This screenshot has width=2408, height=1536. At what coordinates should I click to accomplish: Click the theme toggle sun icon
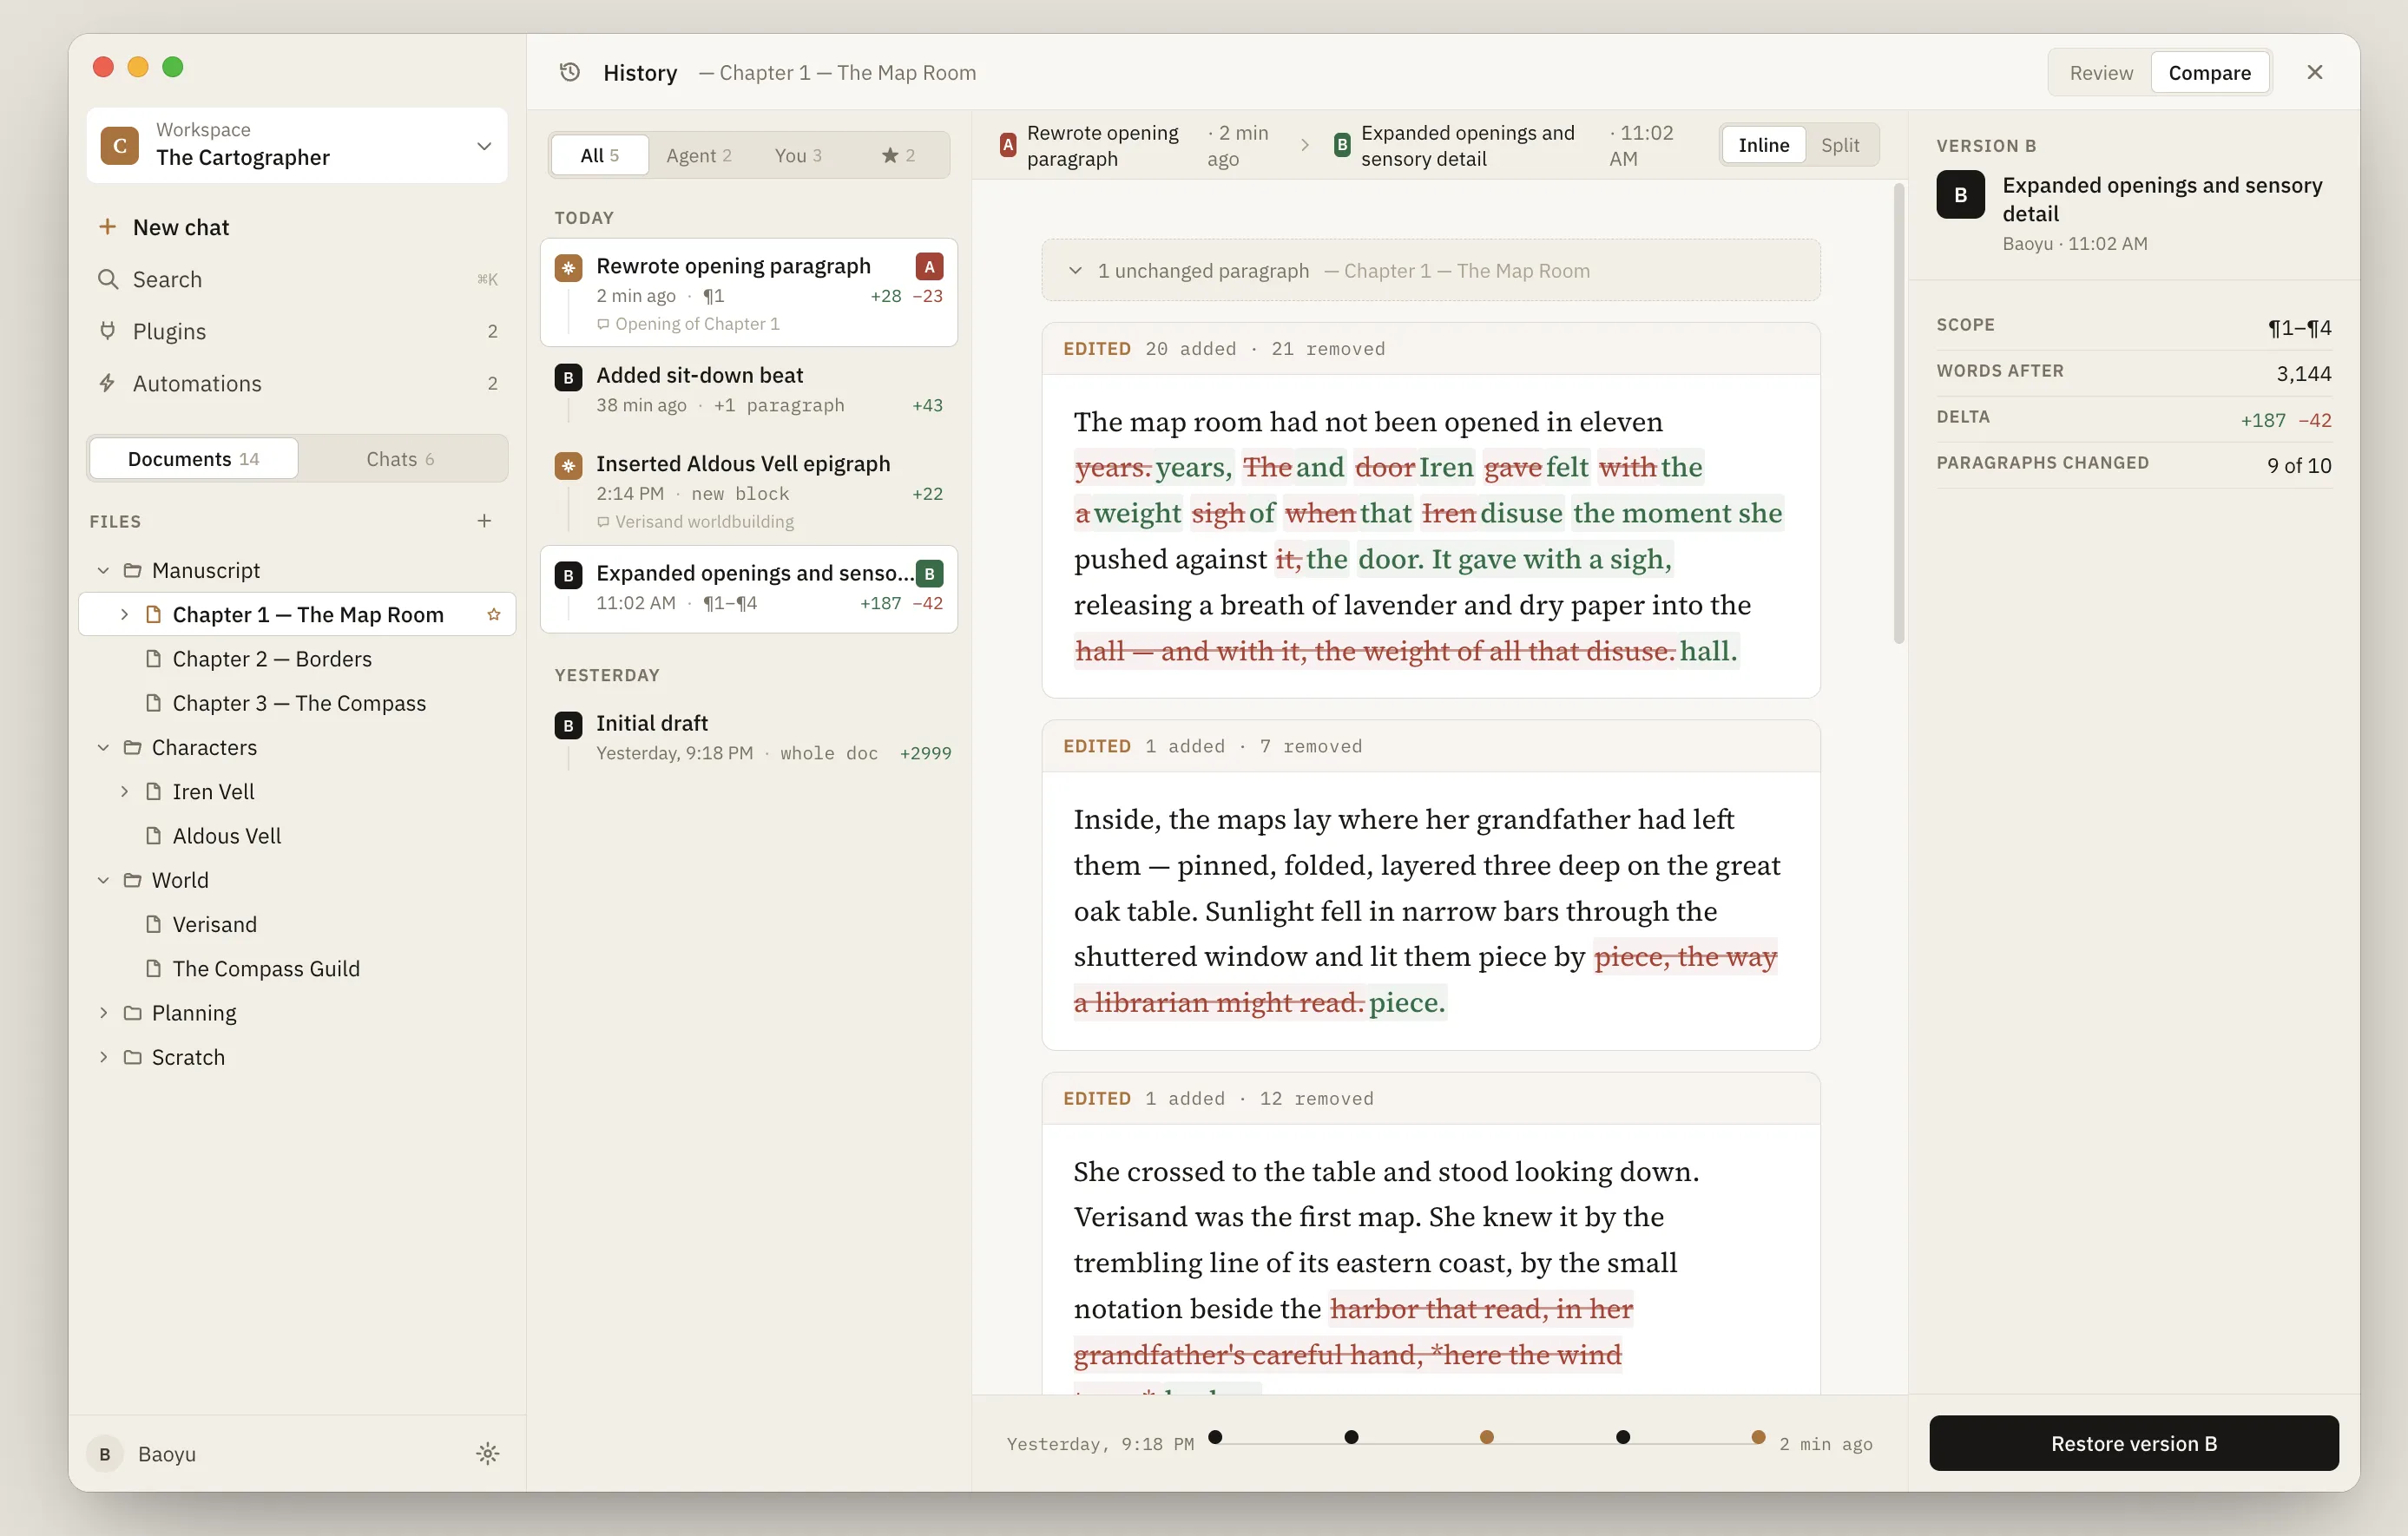click(487, 1453)
